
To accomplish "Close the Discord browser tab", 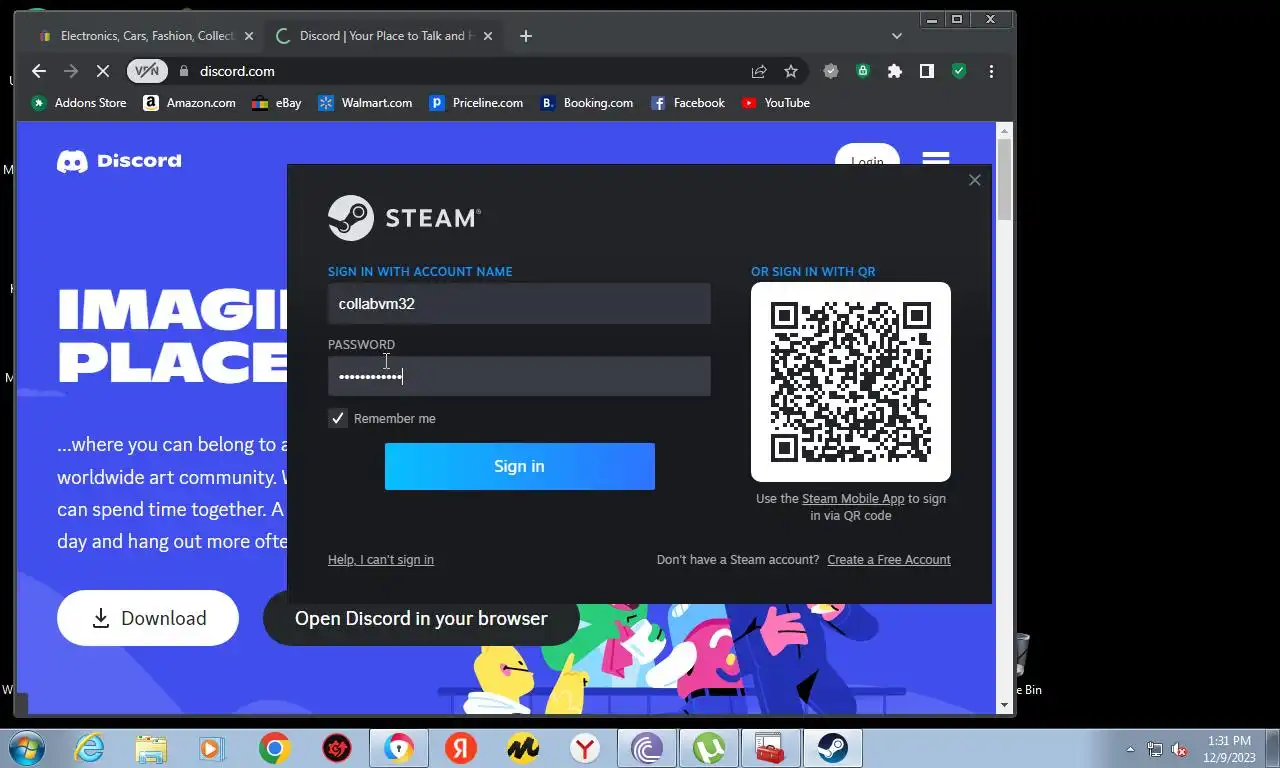I will tap(488, 36).
